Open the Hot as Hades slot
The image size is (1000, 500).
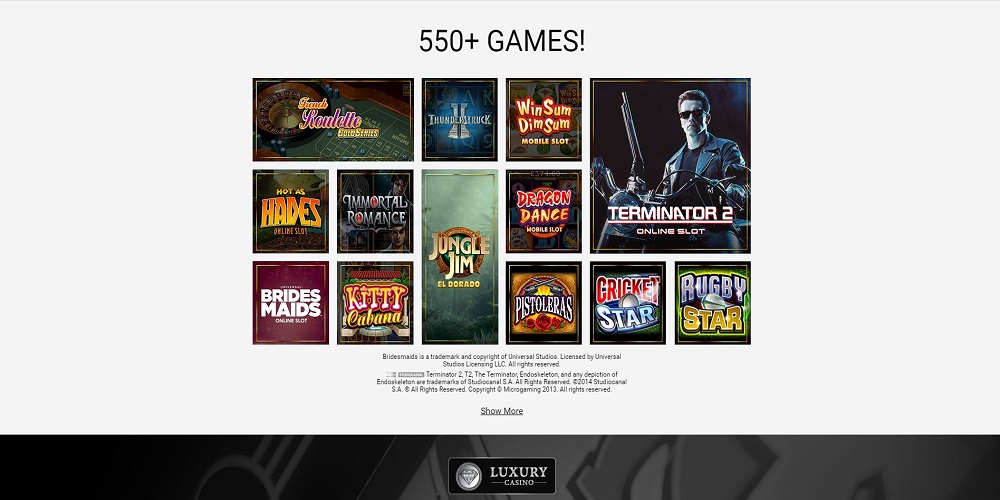click(x=291, y=211)
